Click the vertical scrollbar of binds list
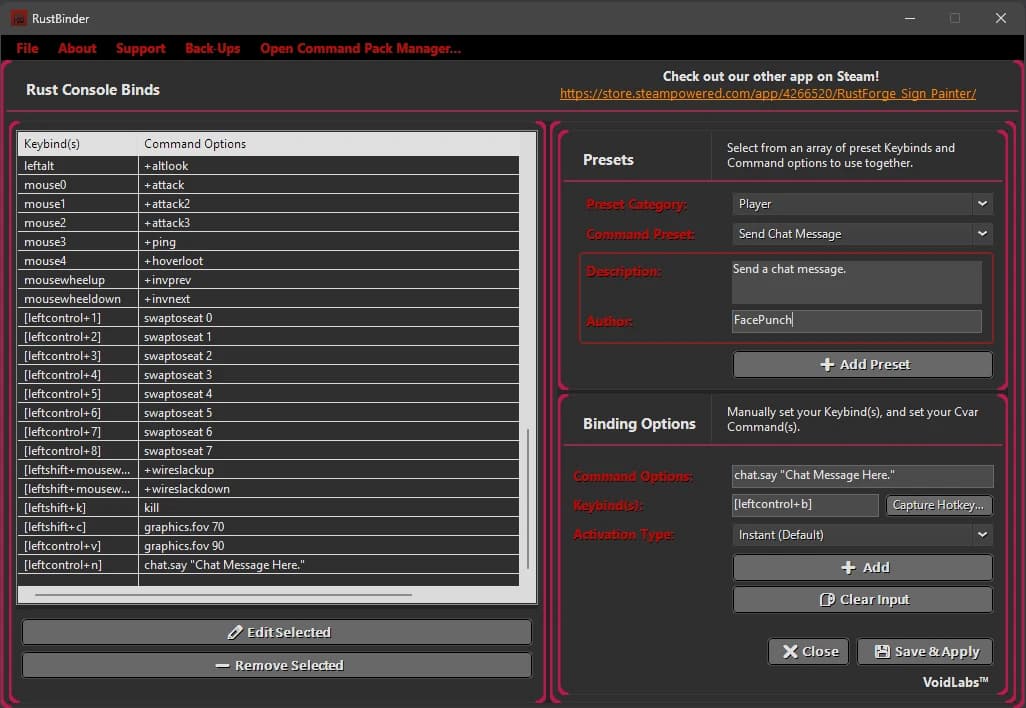 coord(528,499)
